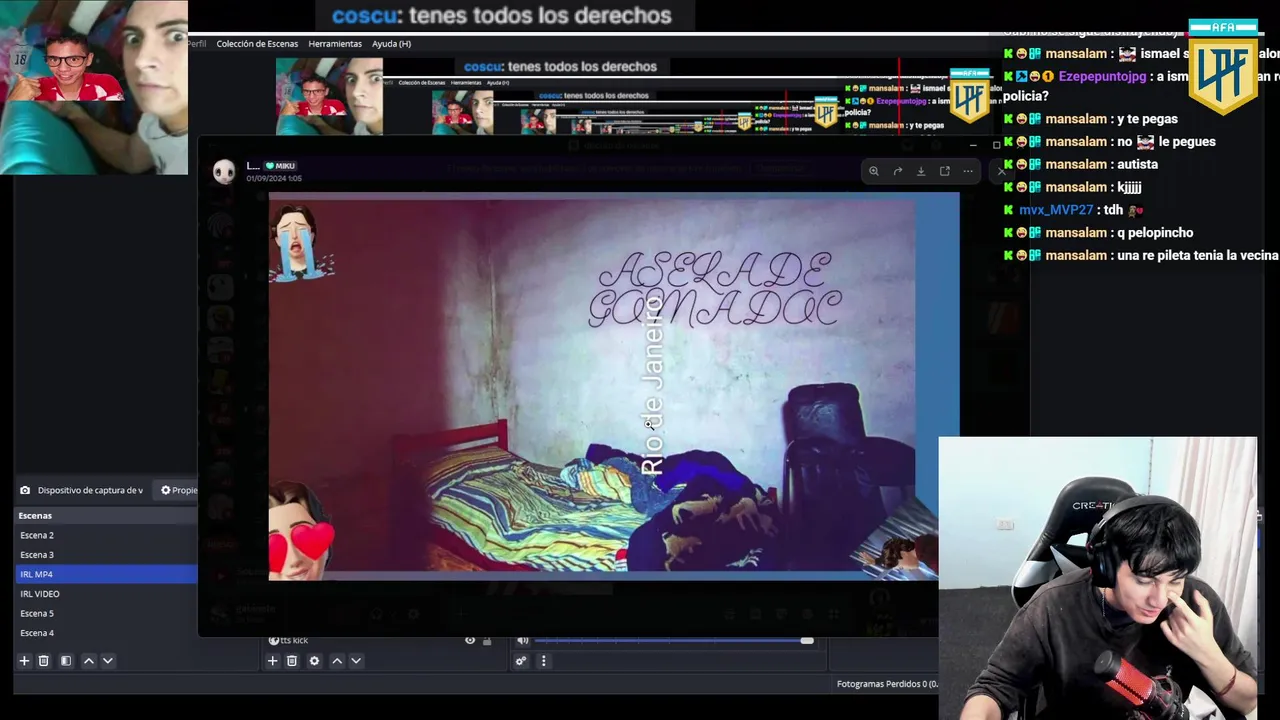The height and width of the screenshot is (720, 1280).
Task: Mute audio using the speaker icon
Action: click(x=522, y=640)
